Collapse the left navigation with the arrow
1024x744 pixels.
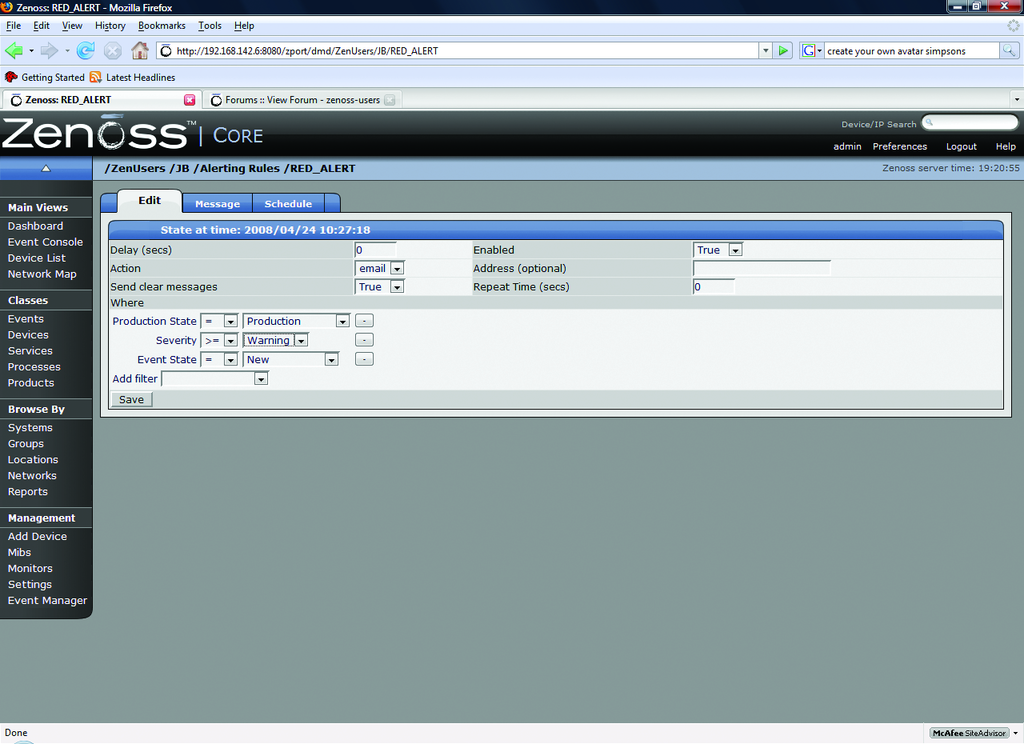(45, 169)
